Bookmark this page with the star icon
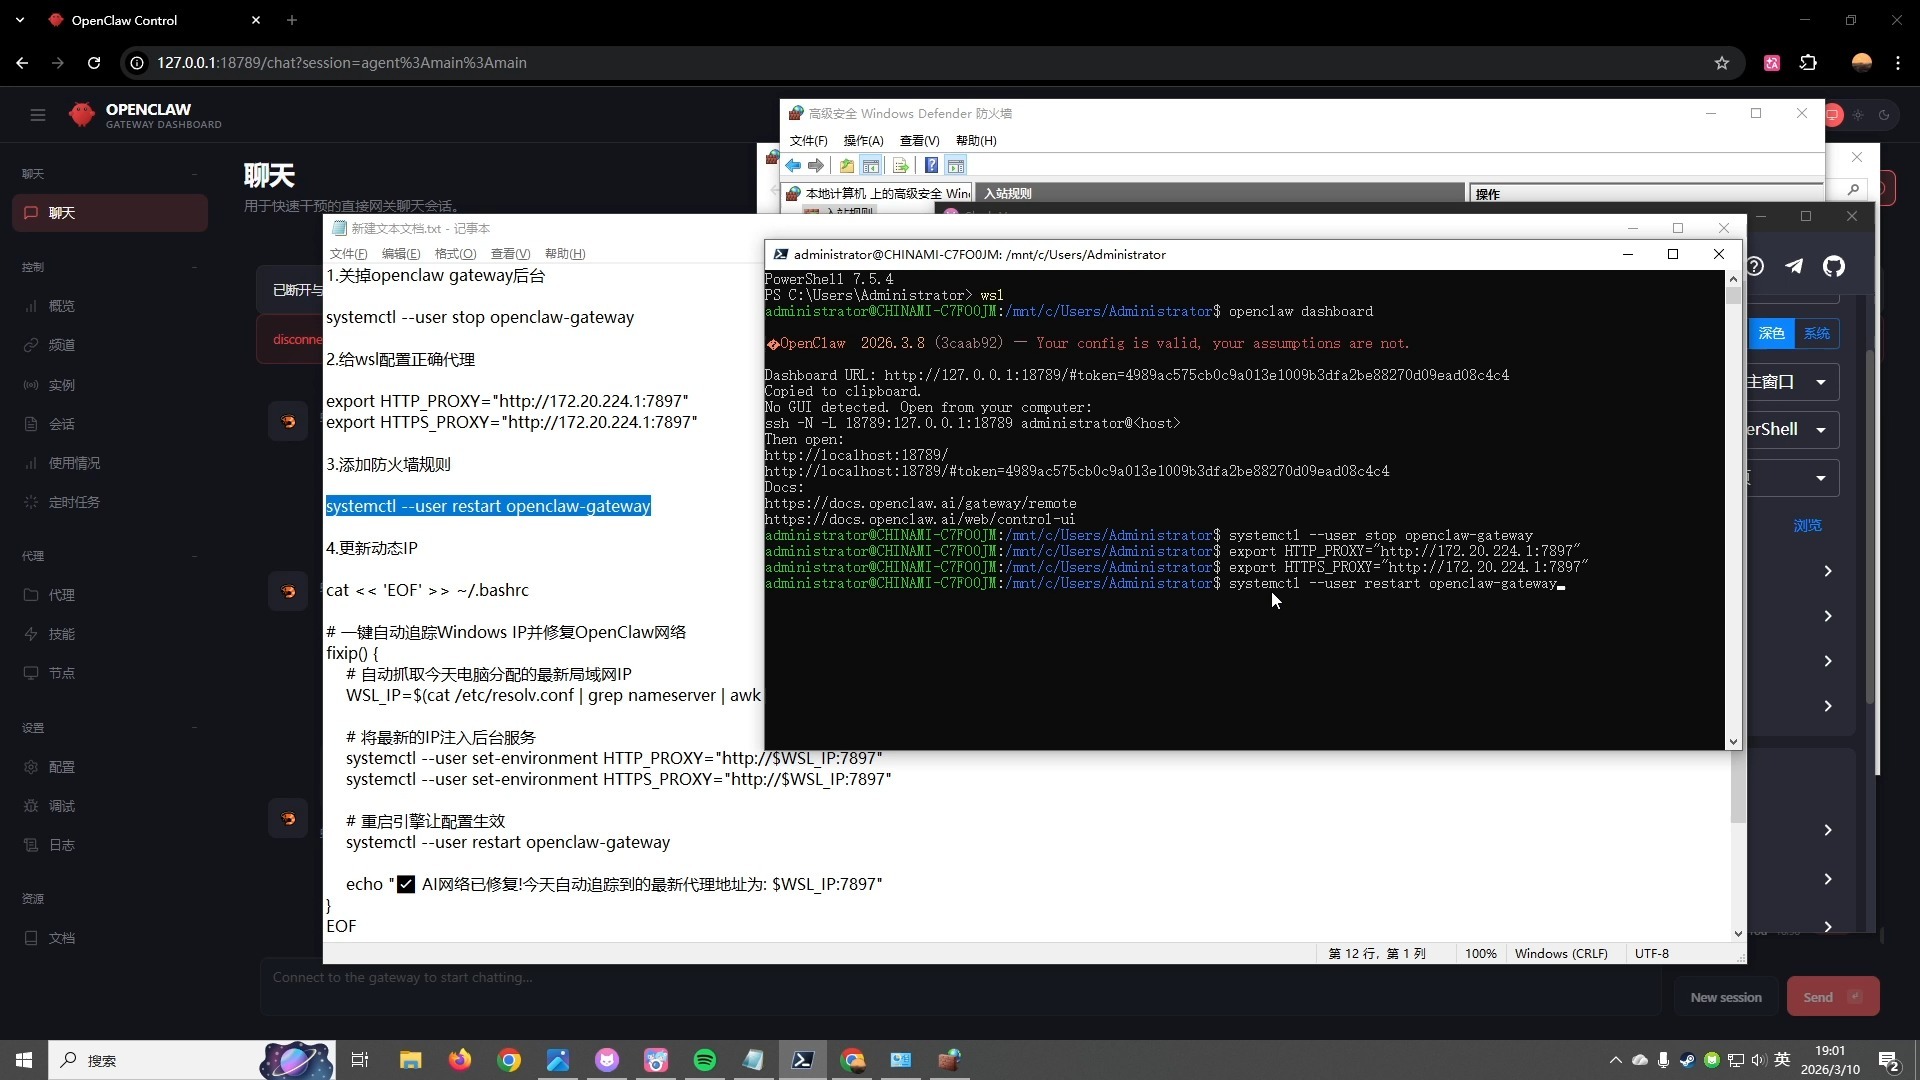The image size is (1920, 1080). tap(1722, 63)
